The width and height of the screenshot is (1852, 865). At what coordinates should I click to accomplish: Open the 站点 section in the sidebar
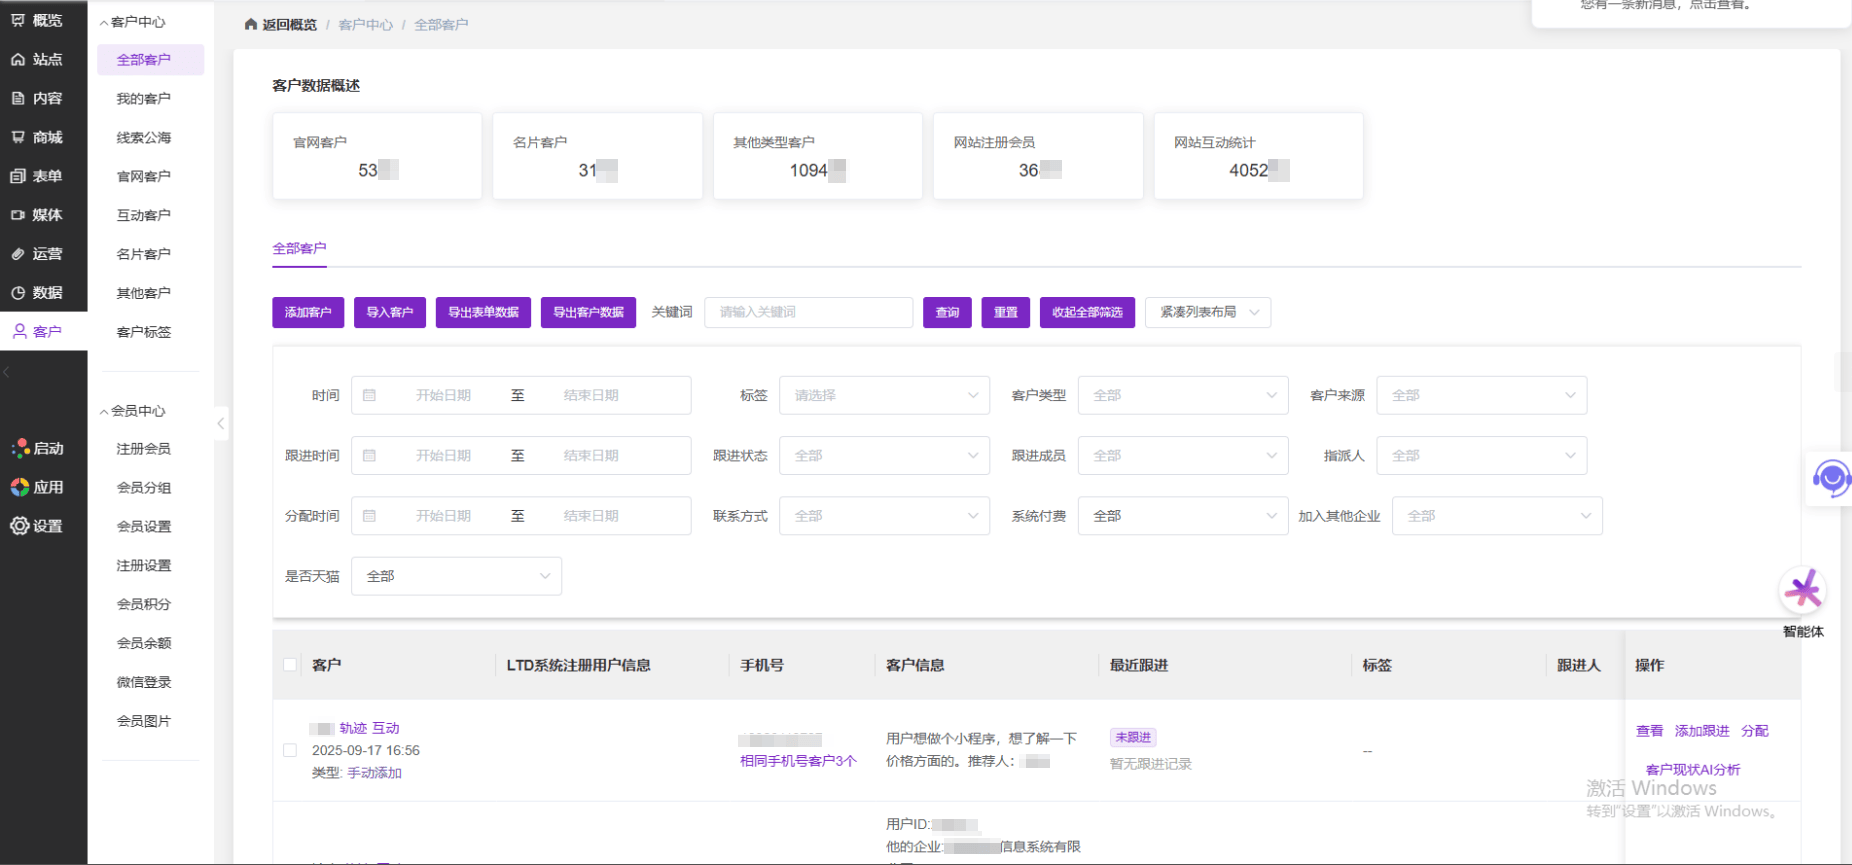click(37, 59)
